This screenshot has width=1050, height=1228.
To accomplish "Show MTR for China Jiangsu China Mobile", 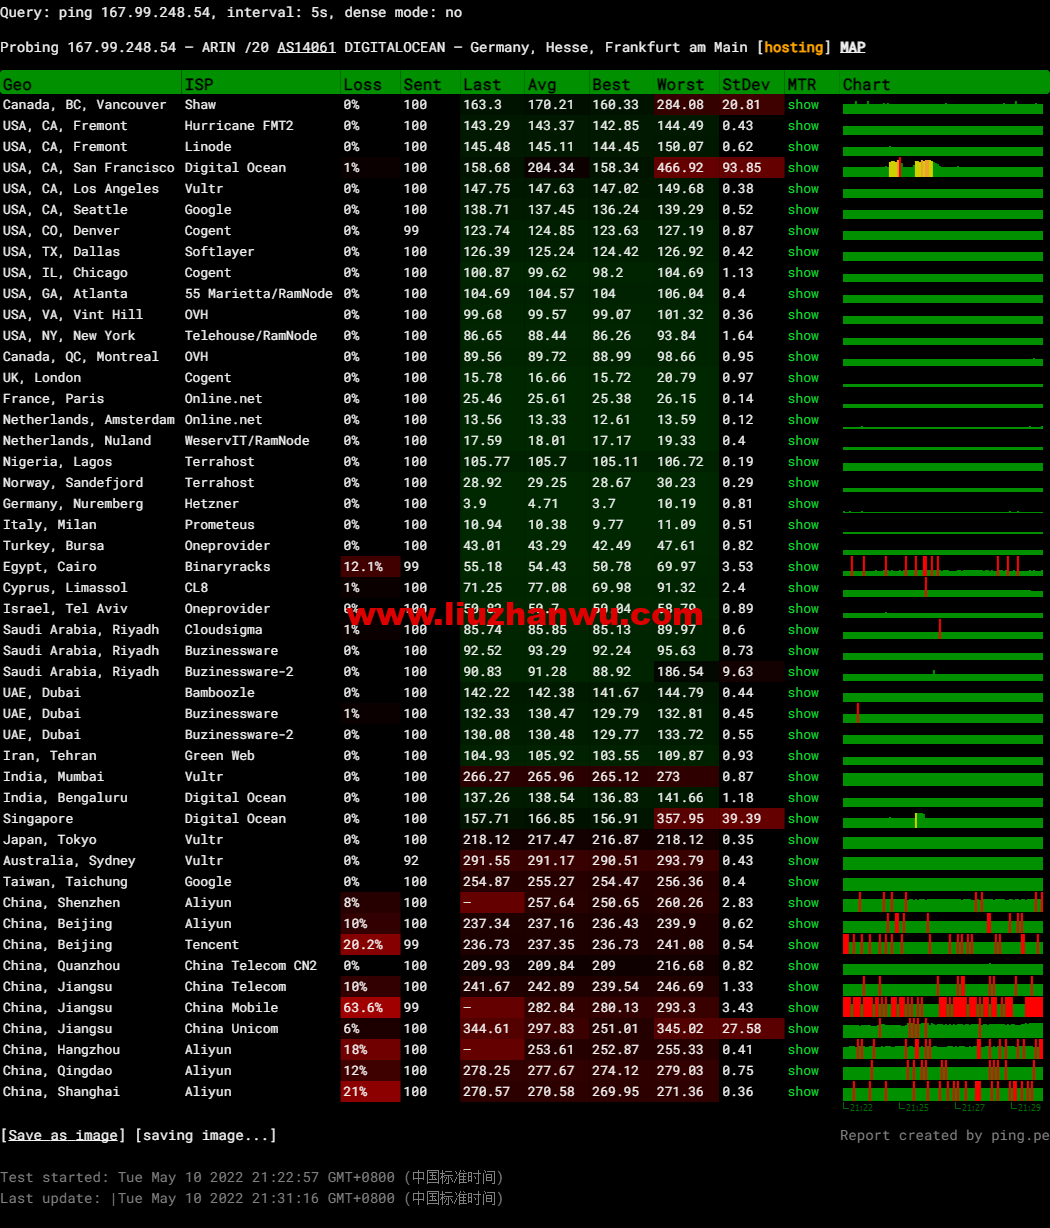I will click(803, 1008).
